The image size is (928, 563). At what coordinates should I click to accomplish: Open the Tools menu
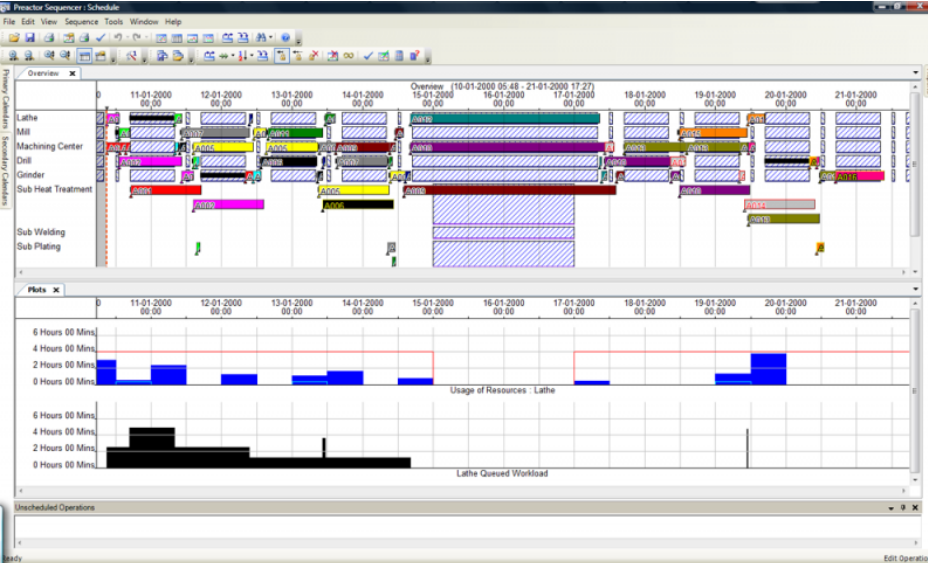[x=114, y=21]
